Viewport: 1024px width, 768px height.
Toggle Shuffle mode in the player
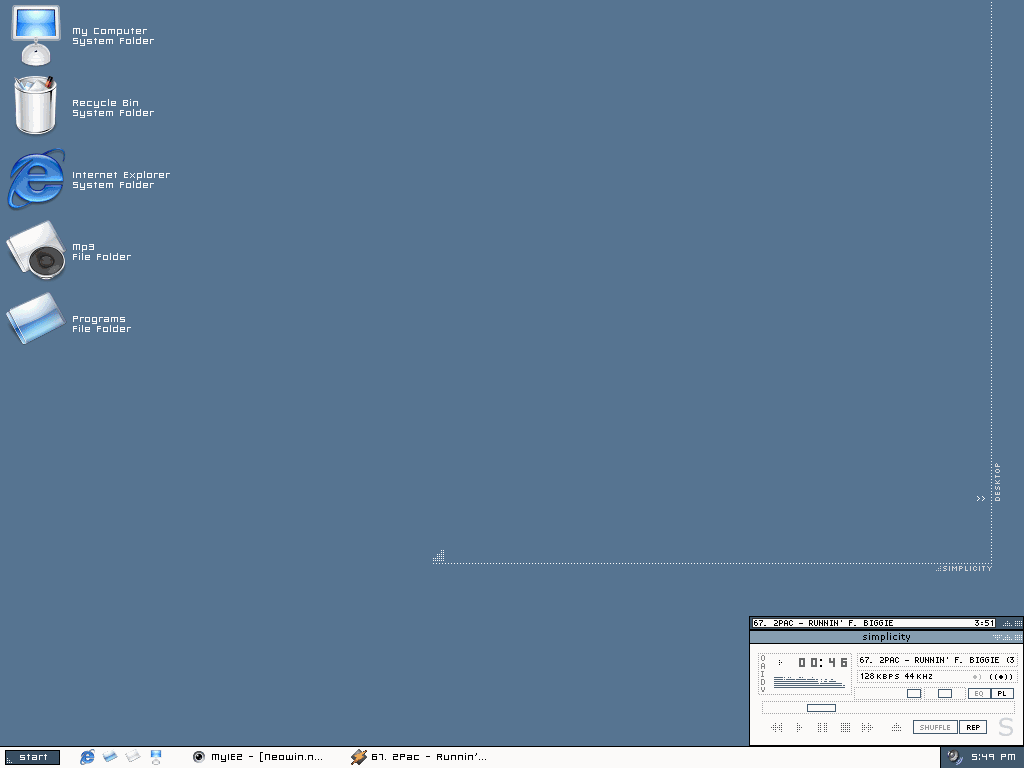[934, 727]
